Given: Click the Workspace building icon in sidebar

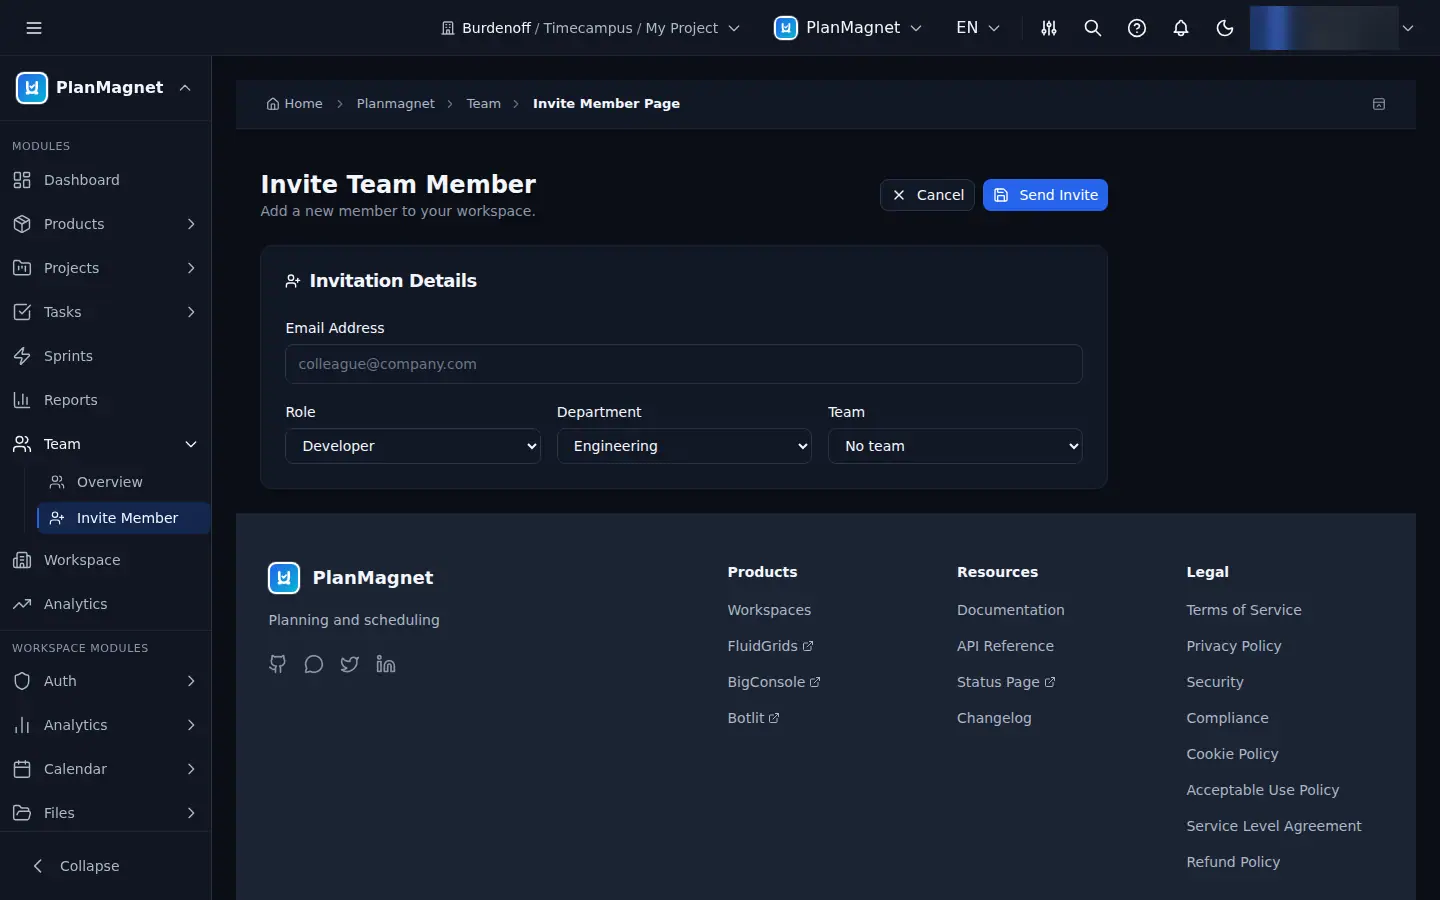Looking at the screenshot, I should tap(22, 560).
